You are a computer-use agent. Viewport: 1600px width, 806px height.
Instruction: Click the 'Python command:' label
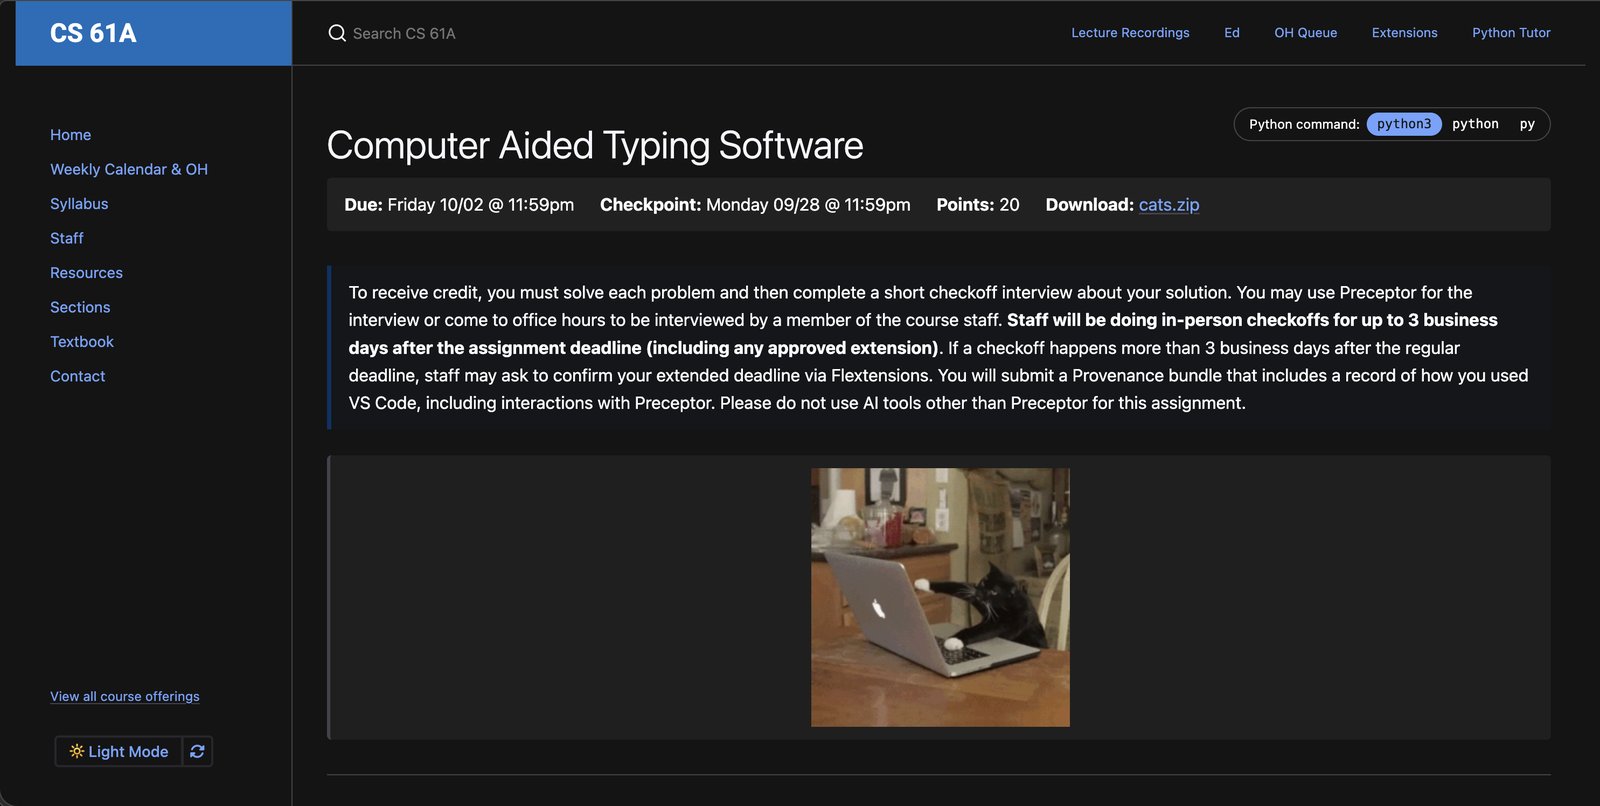click(x=1304, y=124)
